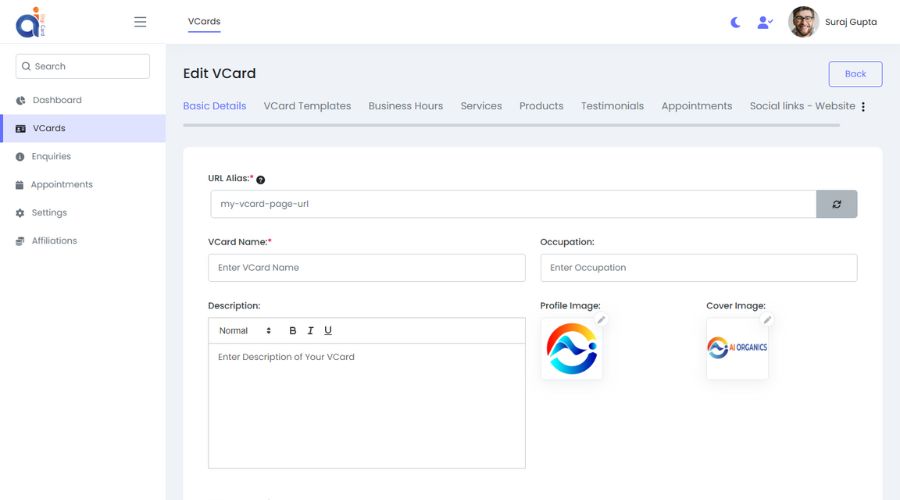Image resolution: width=900 pixels, height=500 pixels.
Task: Click the sidebar Search field
Action: coord(83,66)
